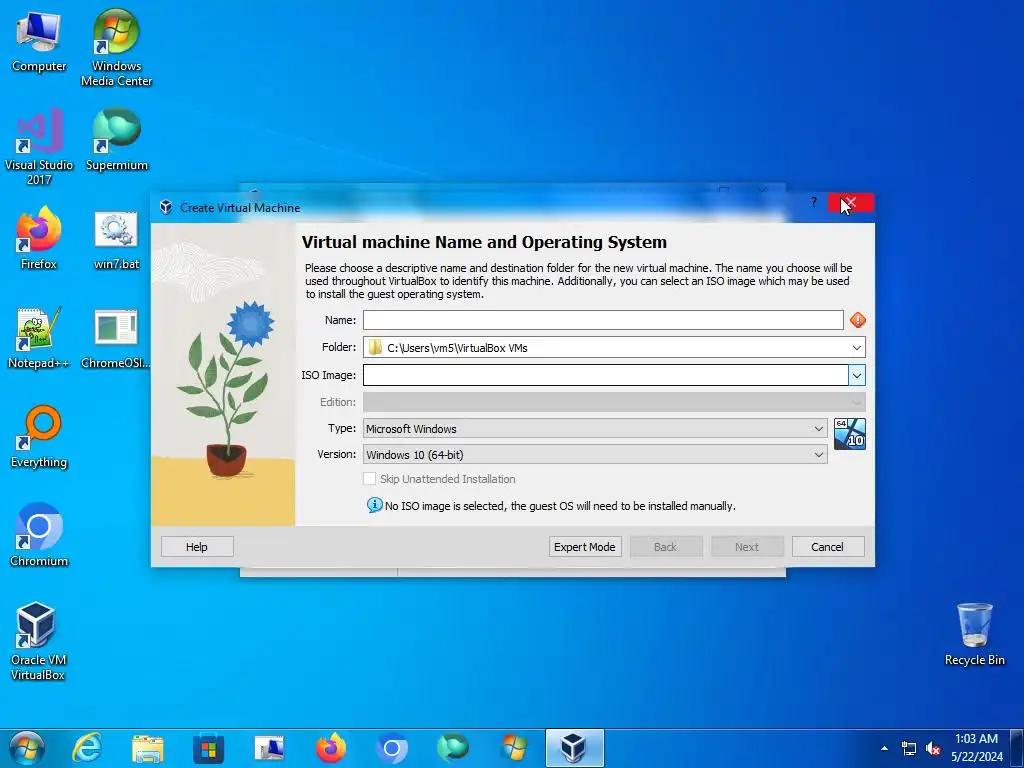Click the taskbar clock and date

pos(976,748)
